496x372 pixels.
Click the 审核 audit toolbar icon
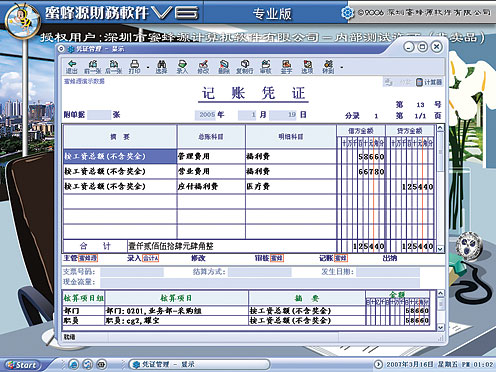[266, 67]
